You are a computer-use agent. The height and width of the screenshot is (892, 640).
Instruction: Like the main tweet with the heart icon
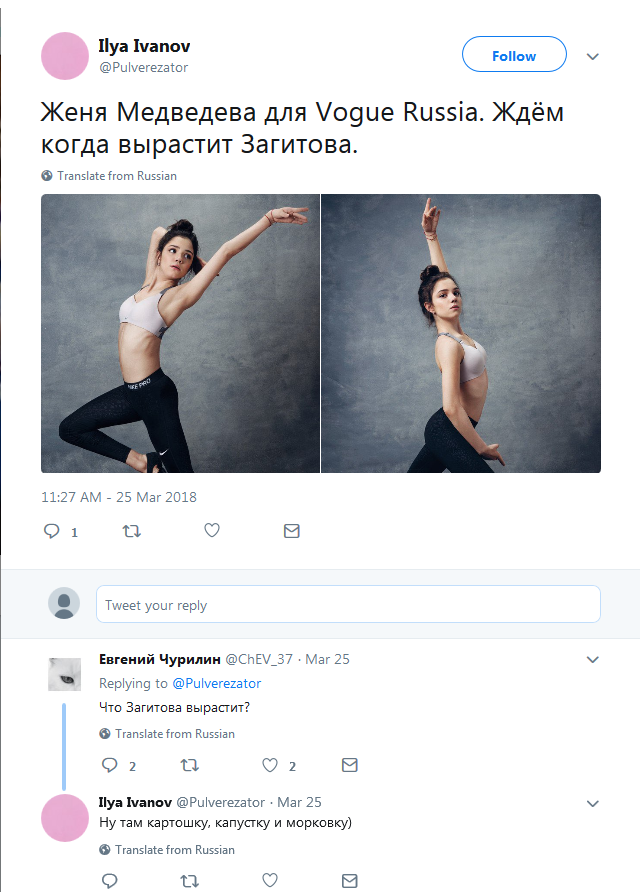(212, 530)
